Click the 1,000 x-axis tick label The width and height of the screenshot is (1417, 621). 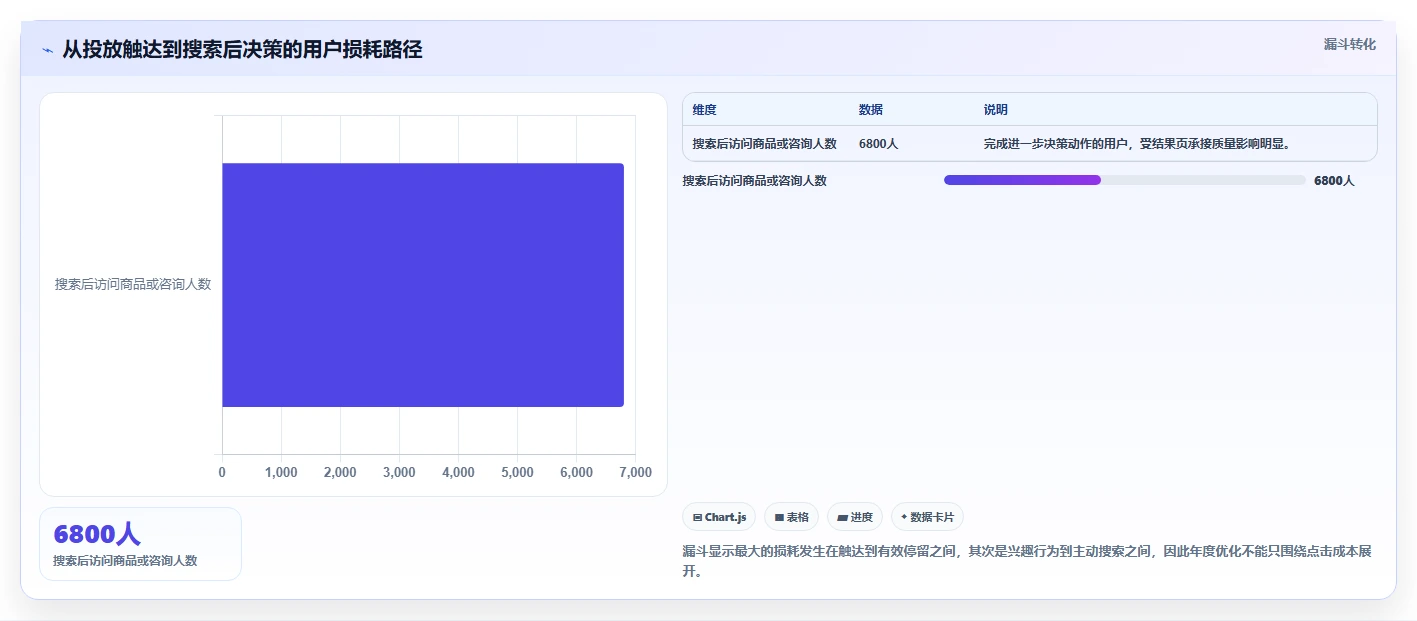pos(281,472)
